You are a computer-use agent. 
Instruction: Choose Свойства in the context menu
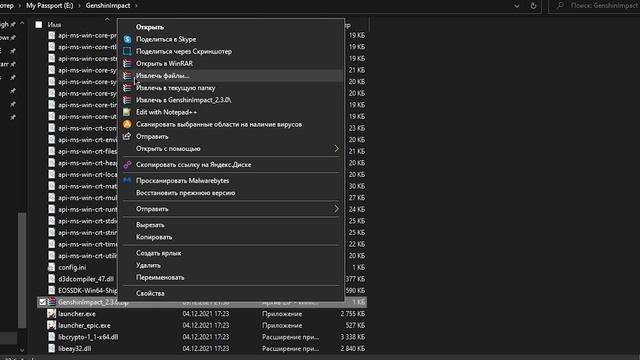(150, 293)
